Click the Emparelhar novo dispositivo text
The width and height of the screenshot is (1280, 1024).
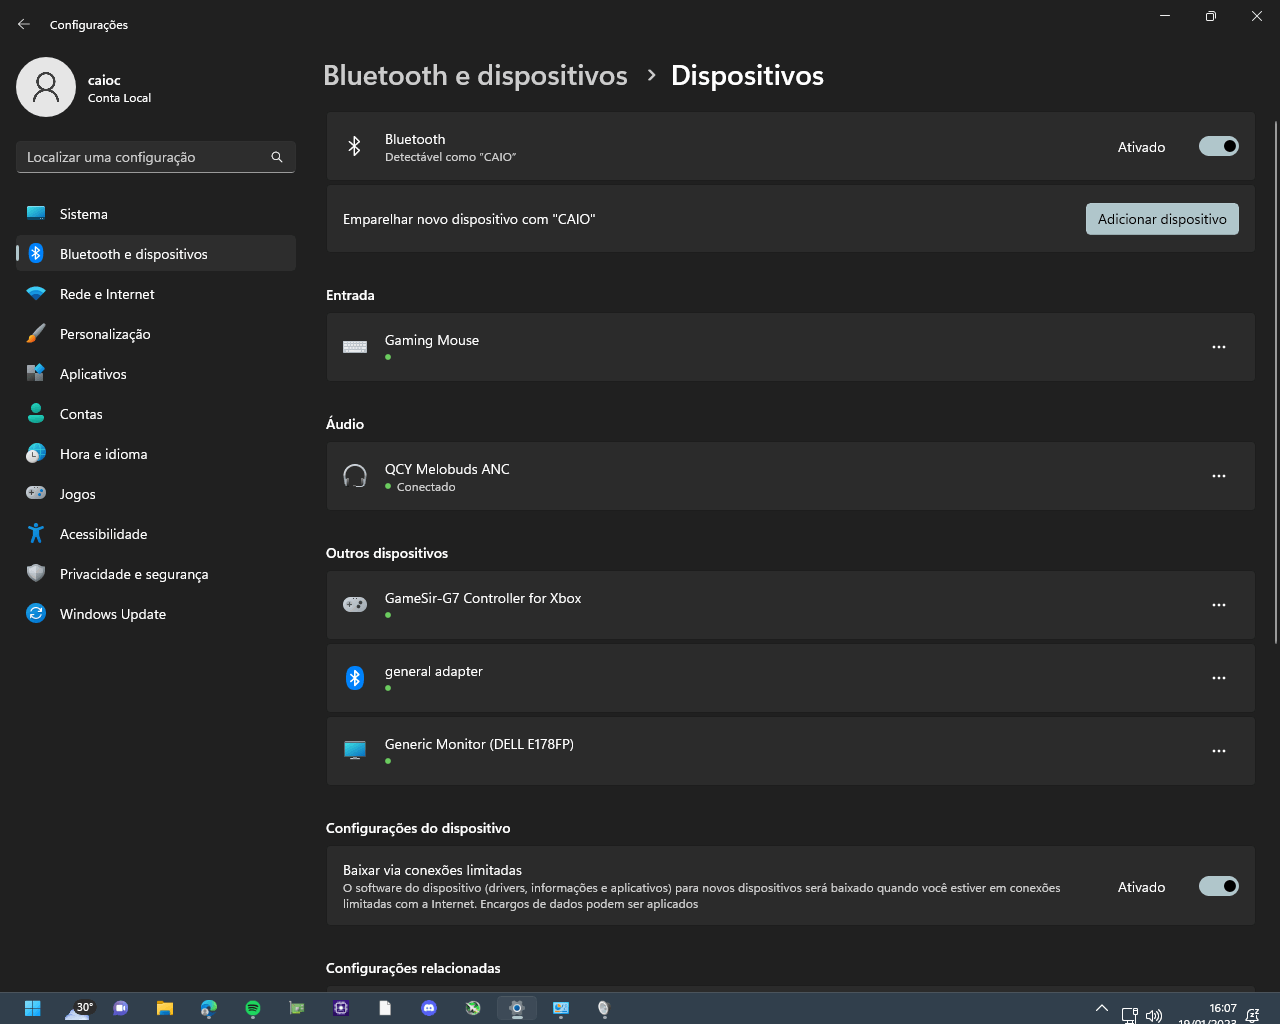pos(469,219)
